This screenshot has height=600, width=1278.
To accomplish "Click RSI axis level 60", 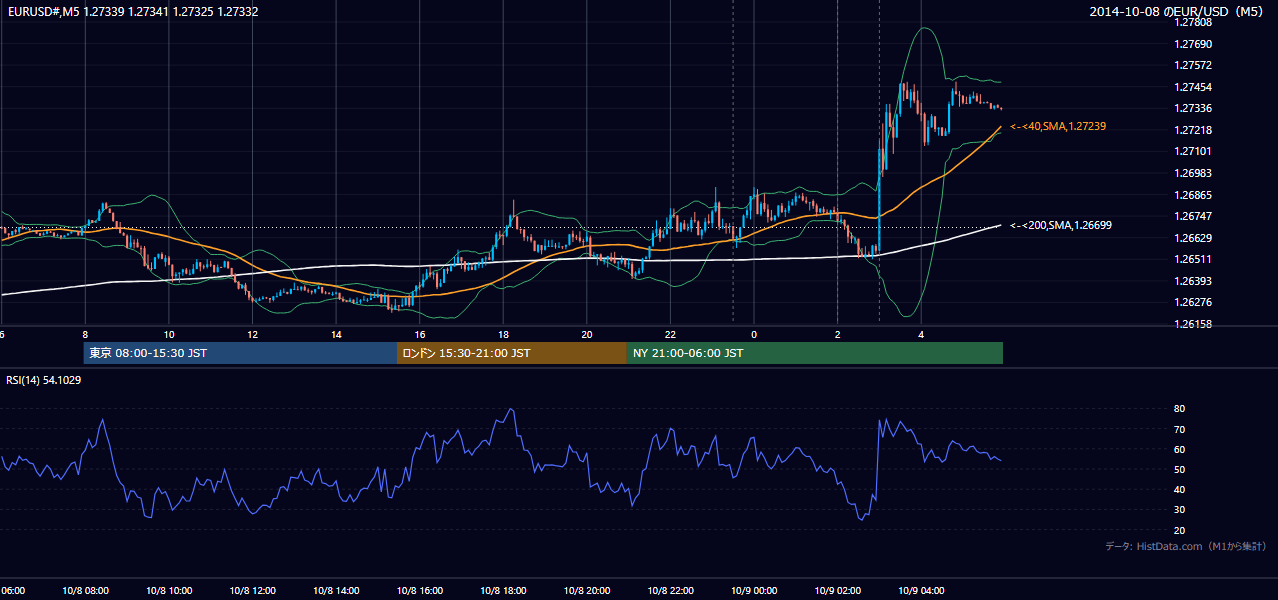I will point(1179,449).
